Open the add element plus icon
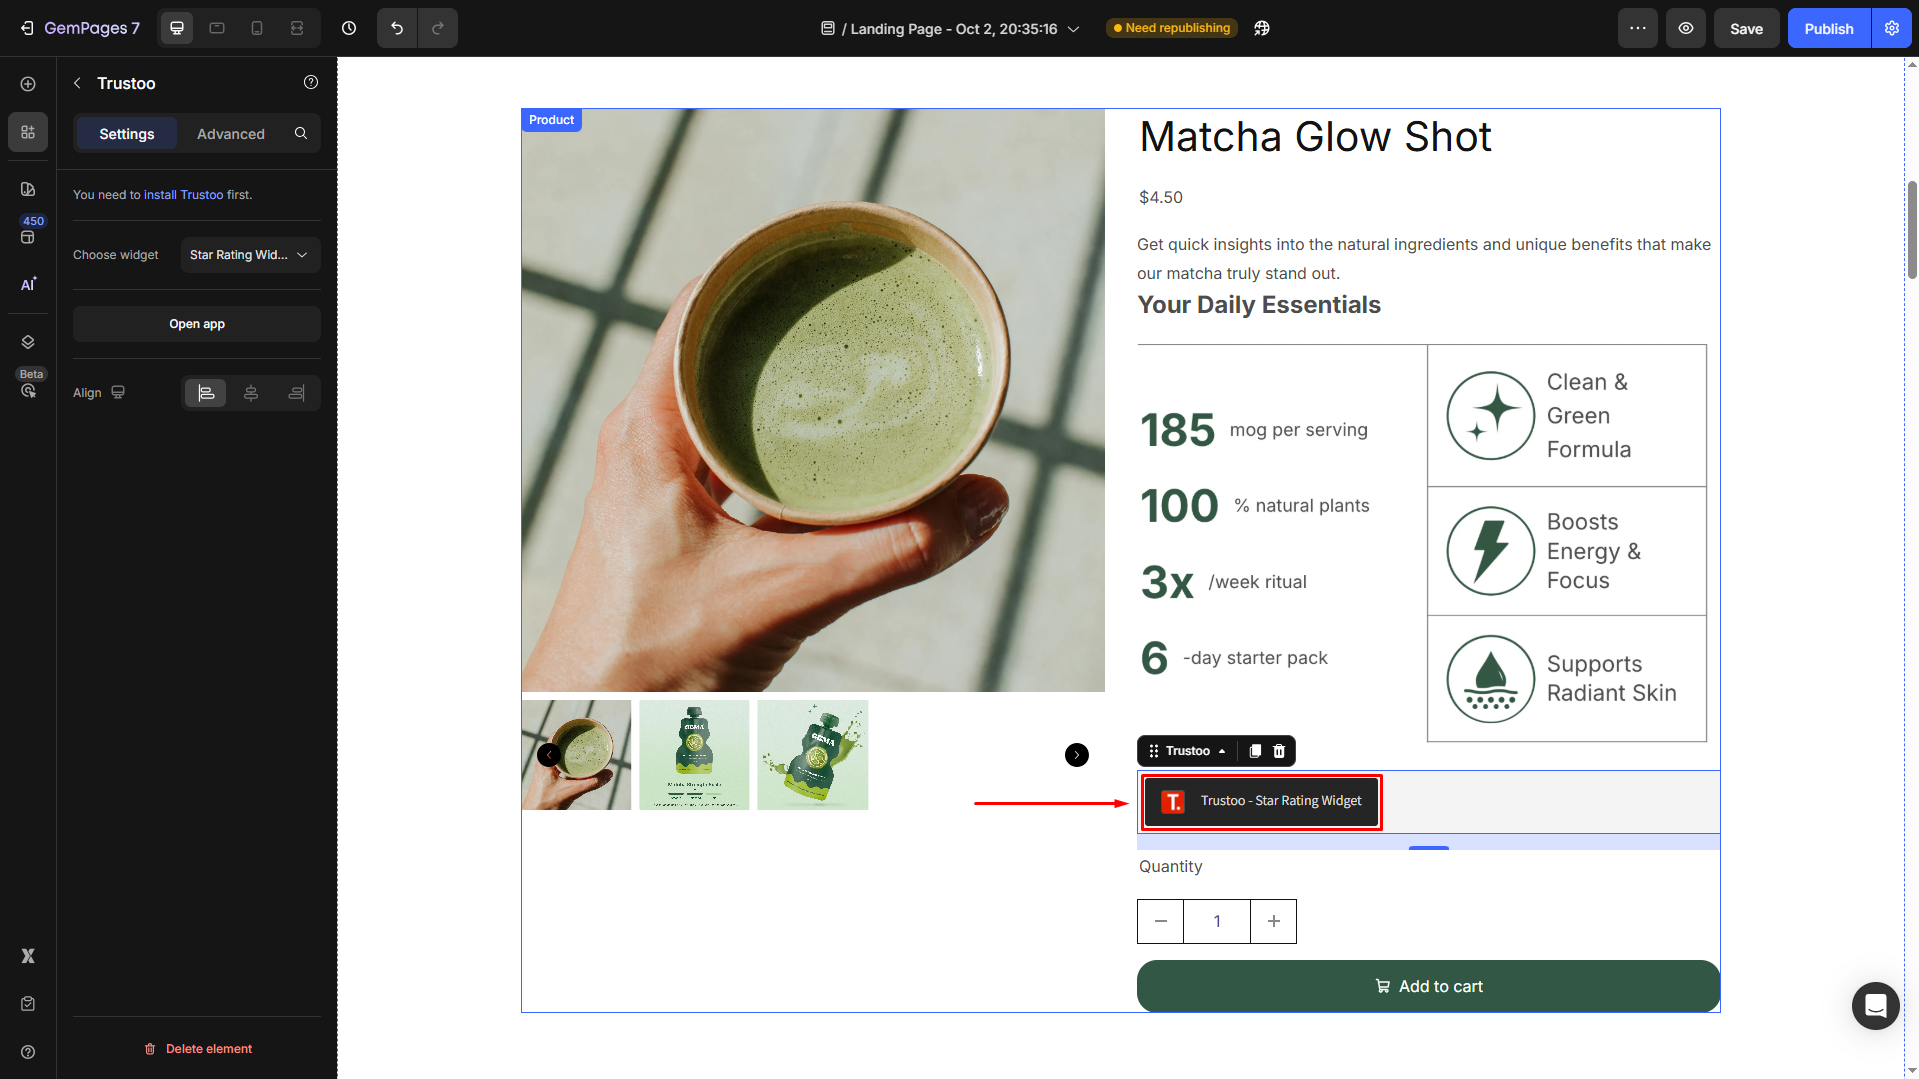 28,84
